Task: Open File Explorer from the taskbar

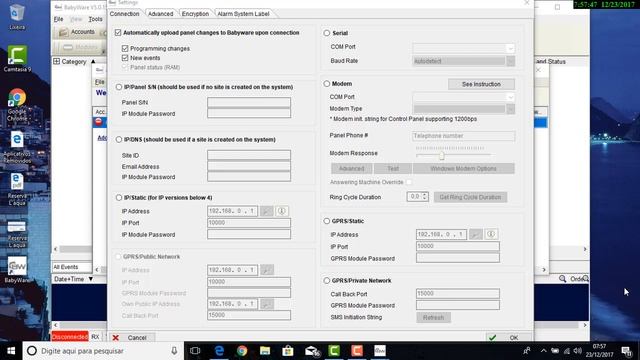Action: [x=265, y=351]
